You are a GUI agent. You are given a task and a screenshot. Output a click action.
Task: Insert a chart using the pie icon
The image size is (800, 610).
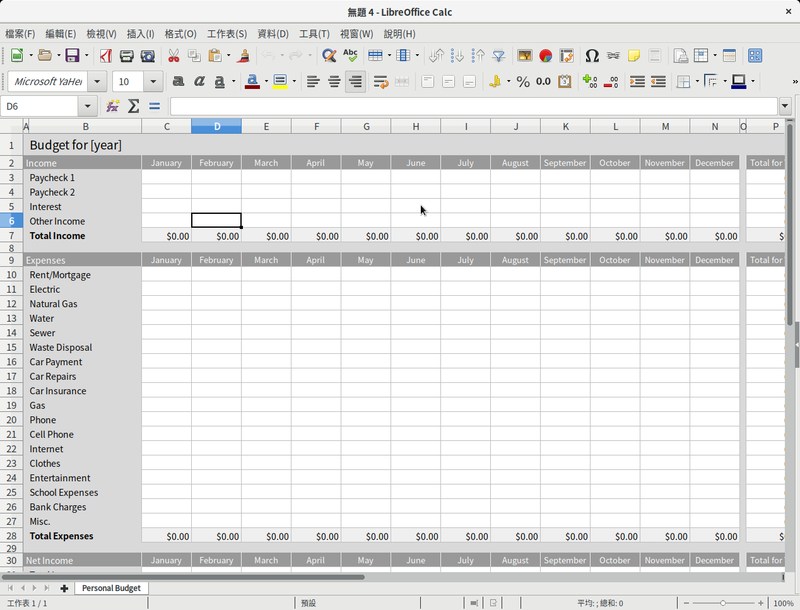(x=546, y=56)
